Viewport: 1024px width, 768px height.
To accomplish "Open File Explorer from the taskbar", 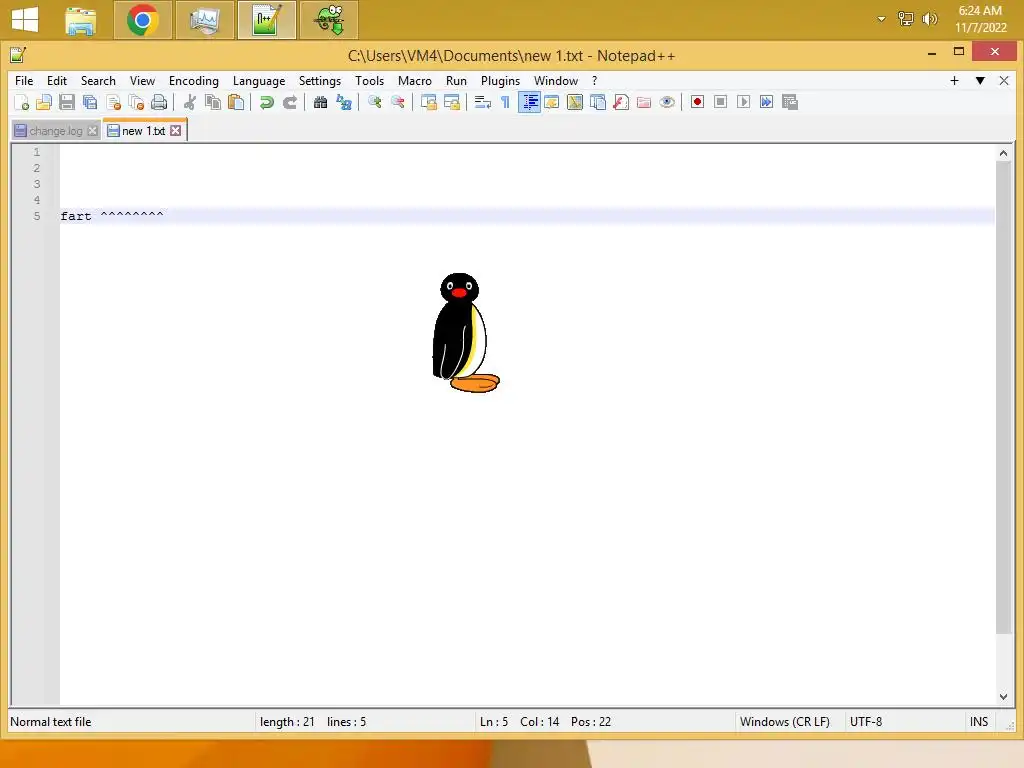I will coord(81,20).
